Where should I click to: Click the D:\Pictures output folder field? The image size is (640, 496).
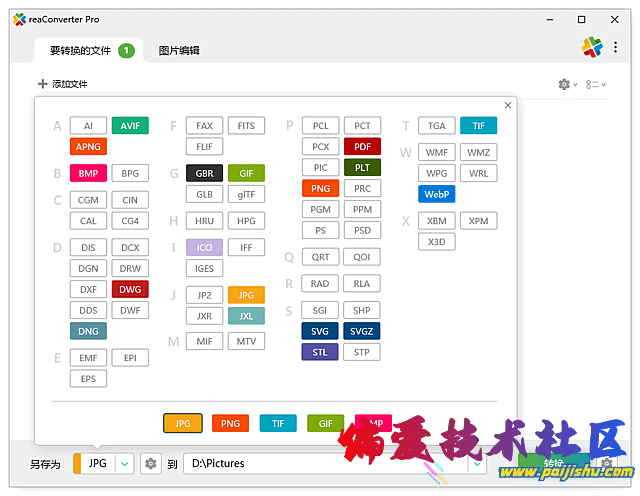pyautogui.click(x=335, y=464)
